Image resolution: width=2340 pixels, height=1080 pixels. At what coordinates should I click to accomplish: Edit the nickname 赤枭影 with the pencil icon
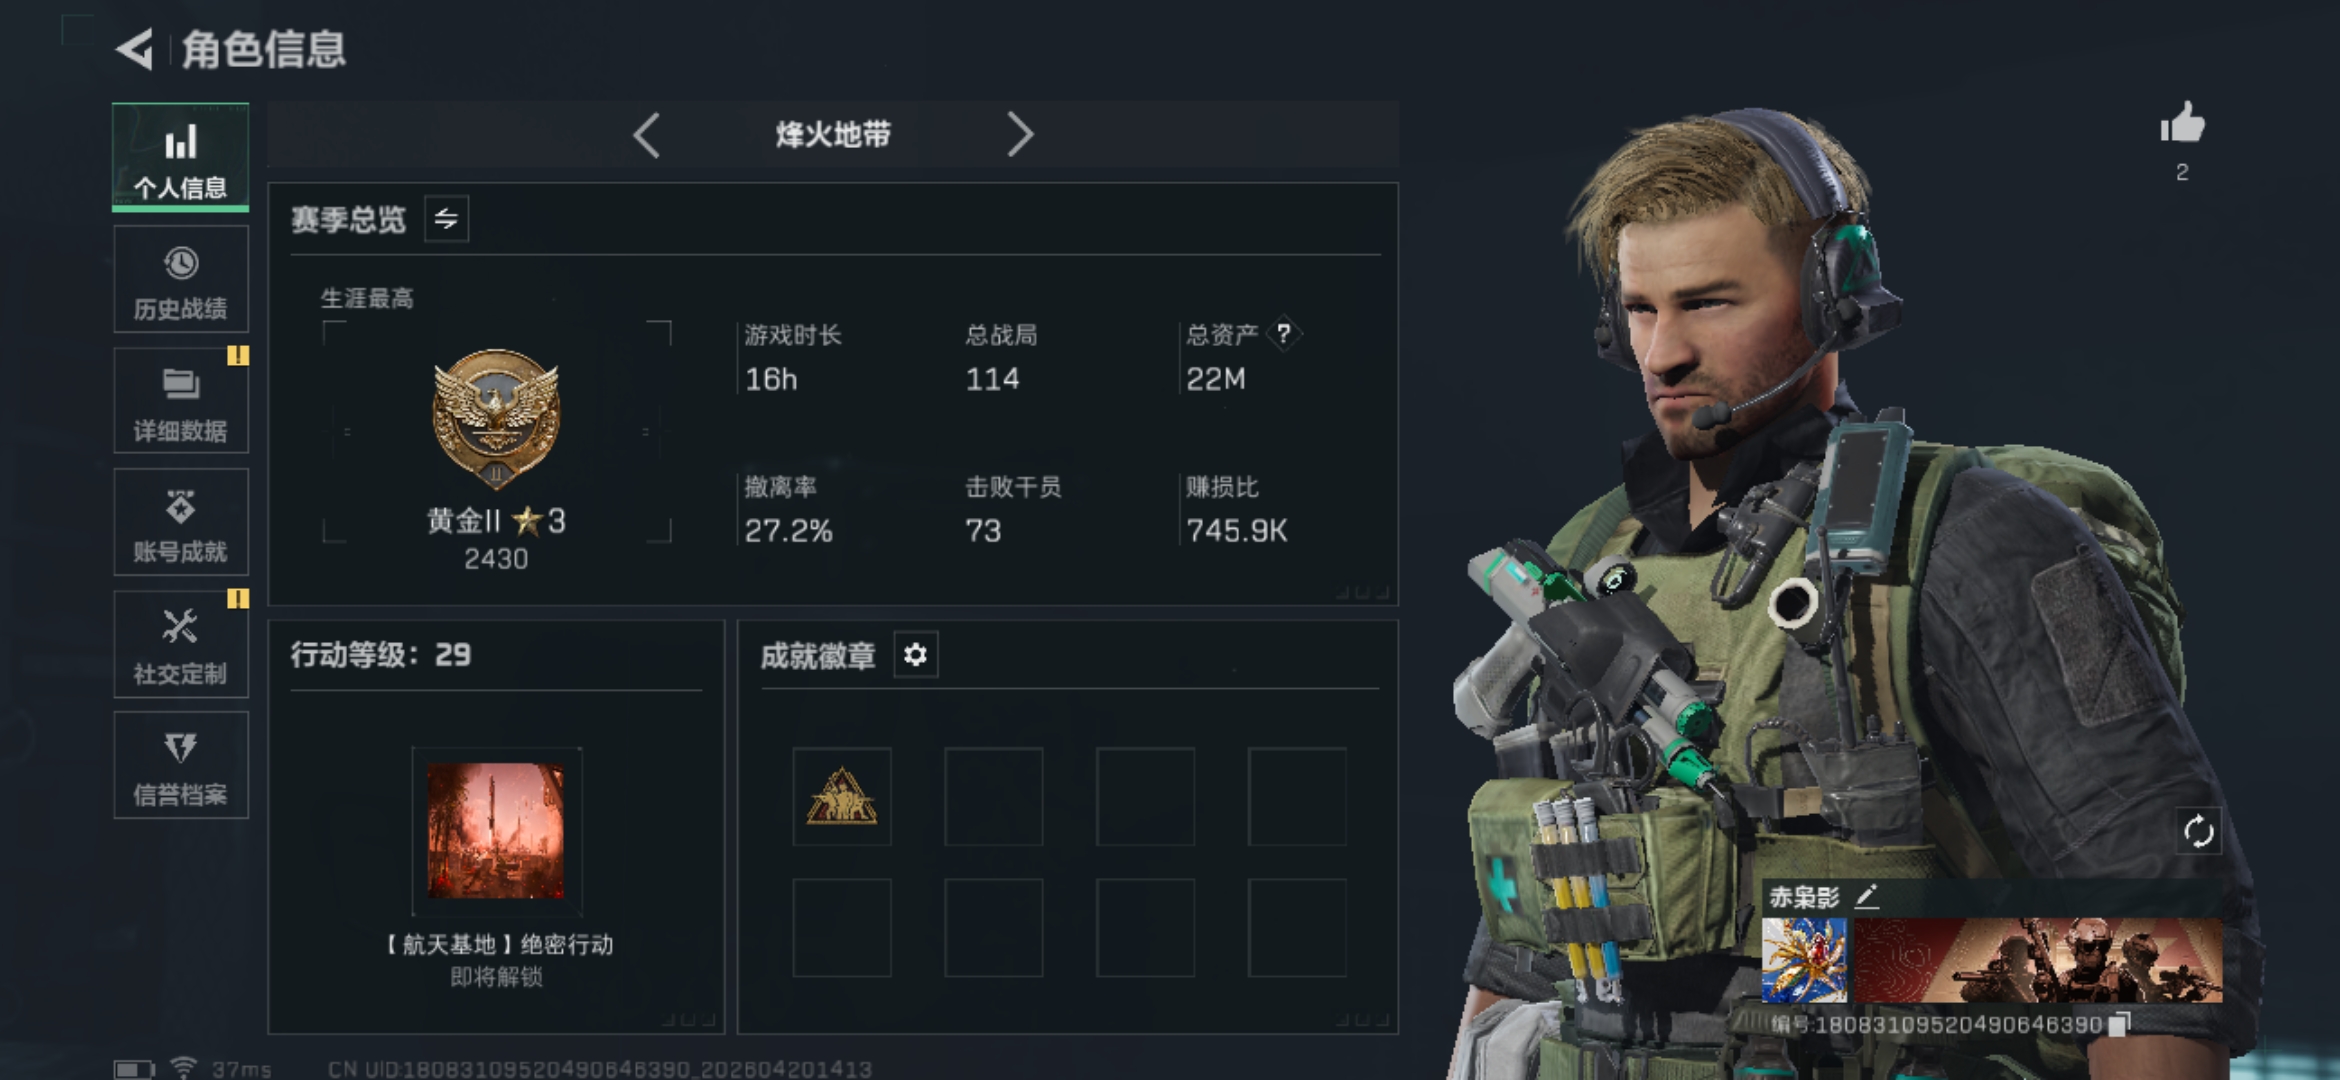(x=1867, y=897)
